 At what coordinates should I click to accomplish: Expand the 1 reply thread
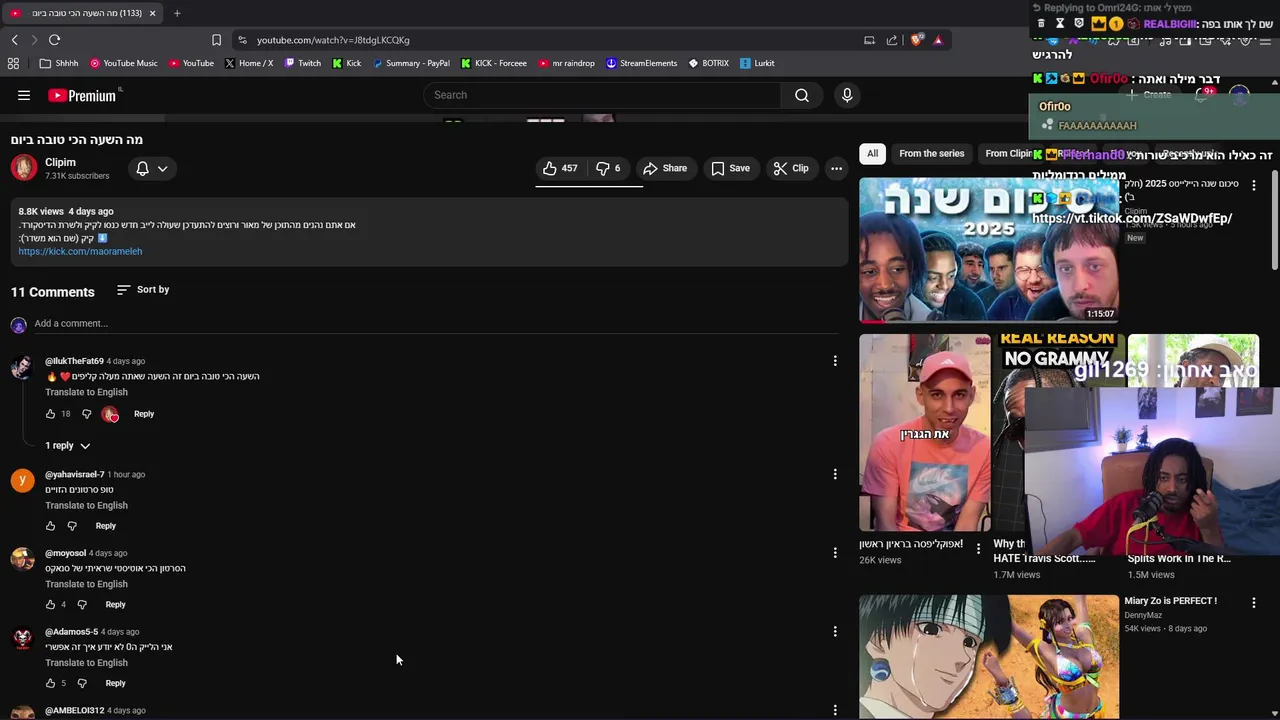pos(67,445)
